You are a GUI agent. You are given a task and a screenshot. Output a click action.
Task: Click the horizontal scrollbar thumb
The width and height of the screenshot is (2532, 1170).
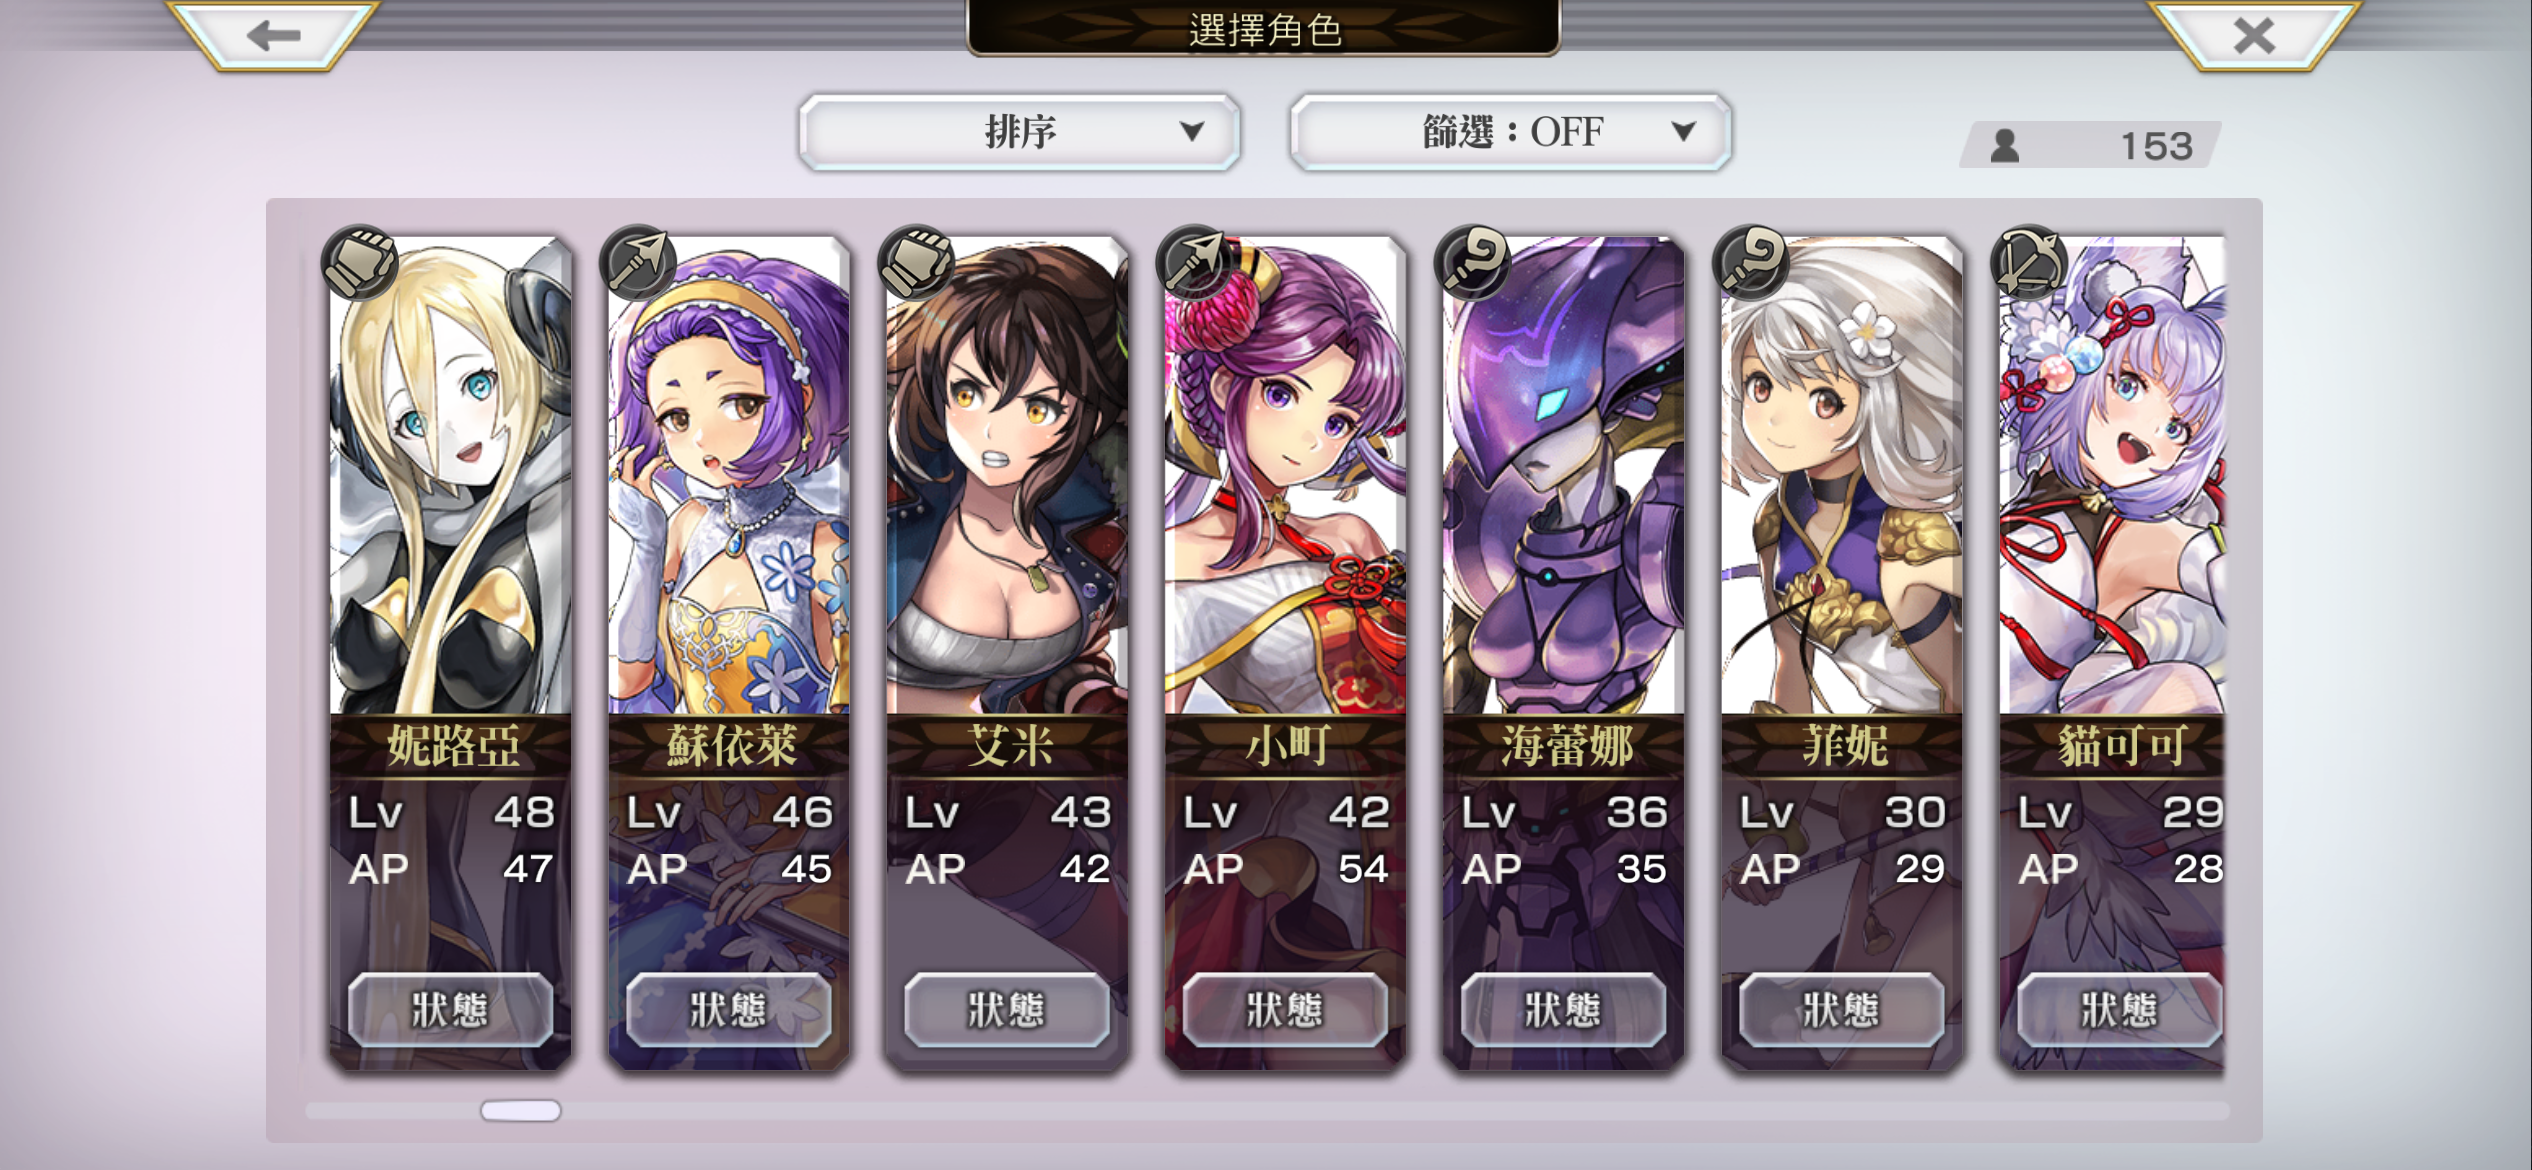[x=521, y=1111]
